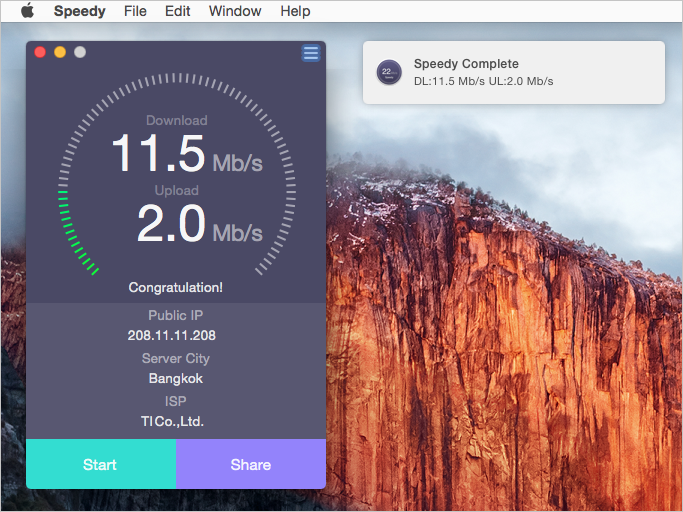Click the Speedy icon in the notification
This screenshot has height=512, width=683.
click(389, 72)
